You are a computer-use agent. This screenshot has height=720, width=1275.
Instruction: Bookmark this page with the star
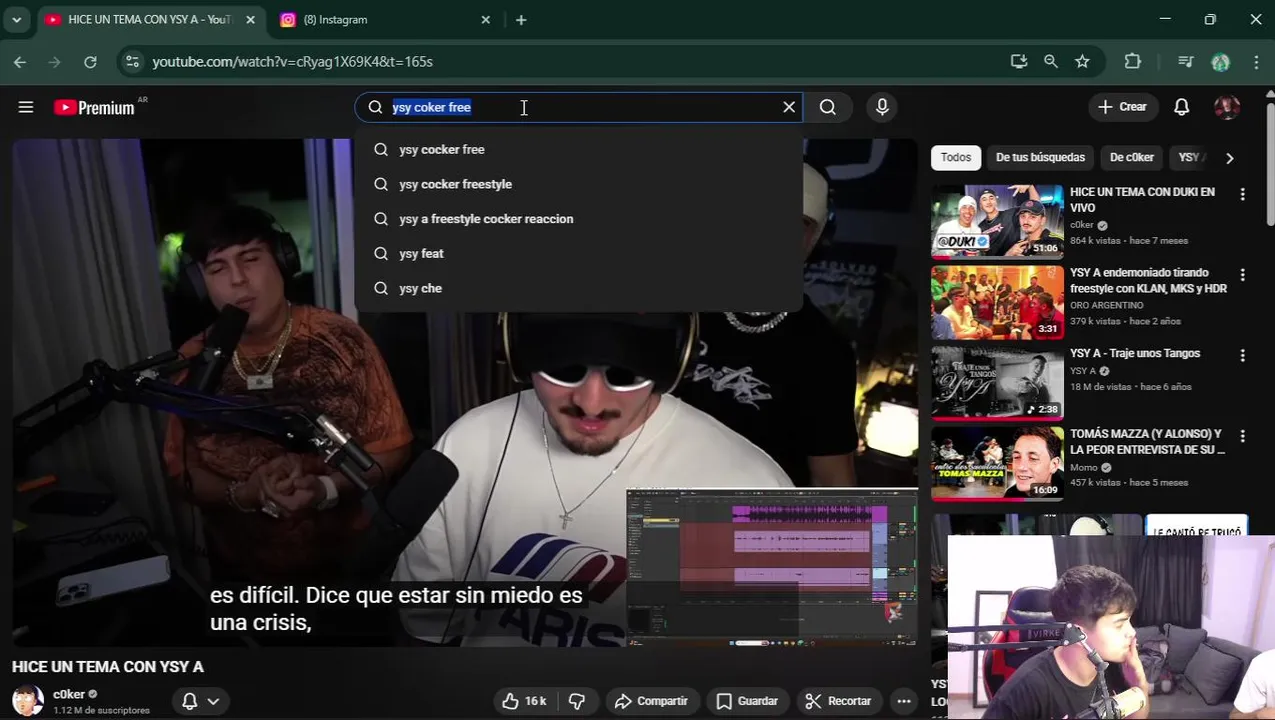pyautogui.click(x=1082, y=62)
